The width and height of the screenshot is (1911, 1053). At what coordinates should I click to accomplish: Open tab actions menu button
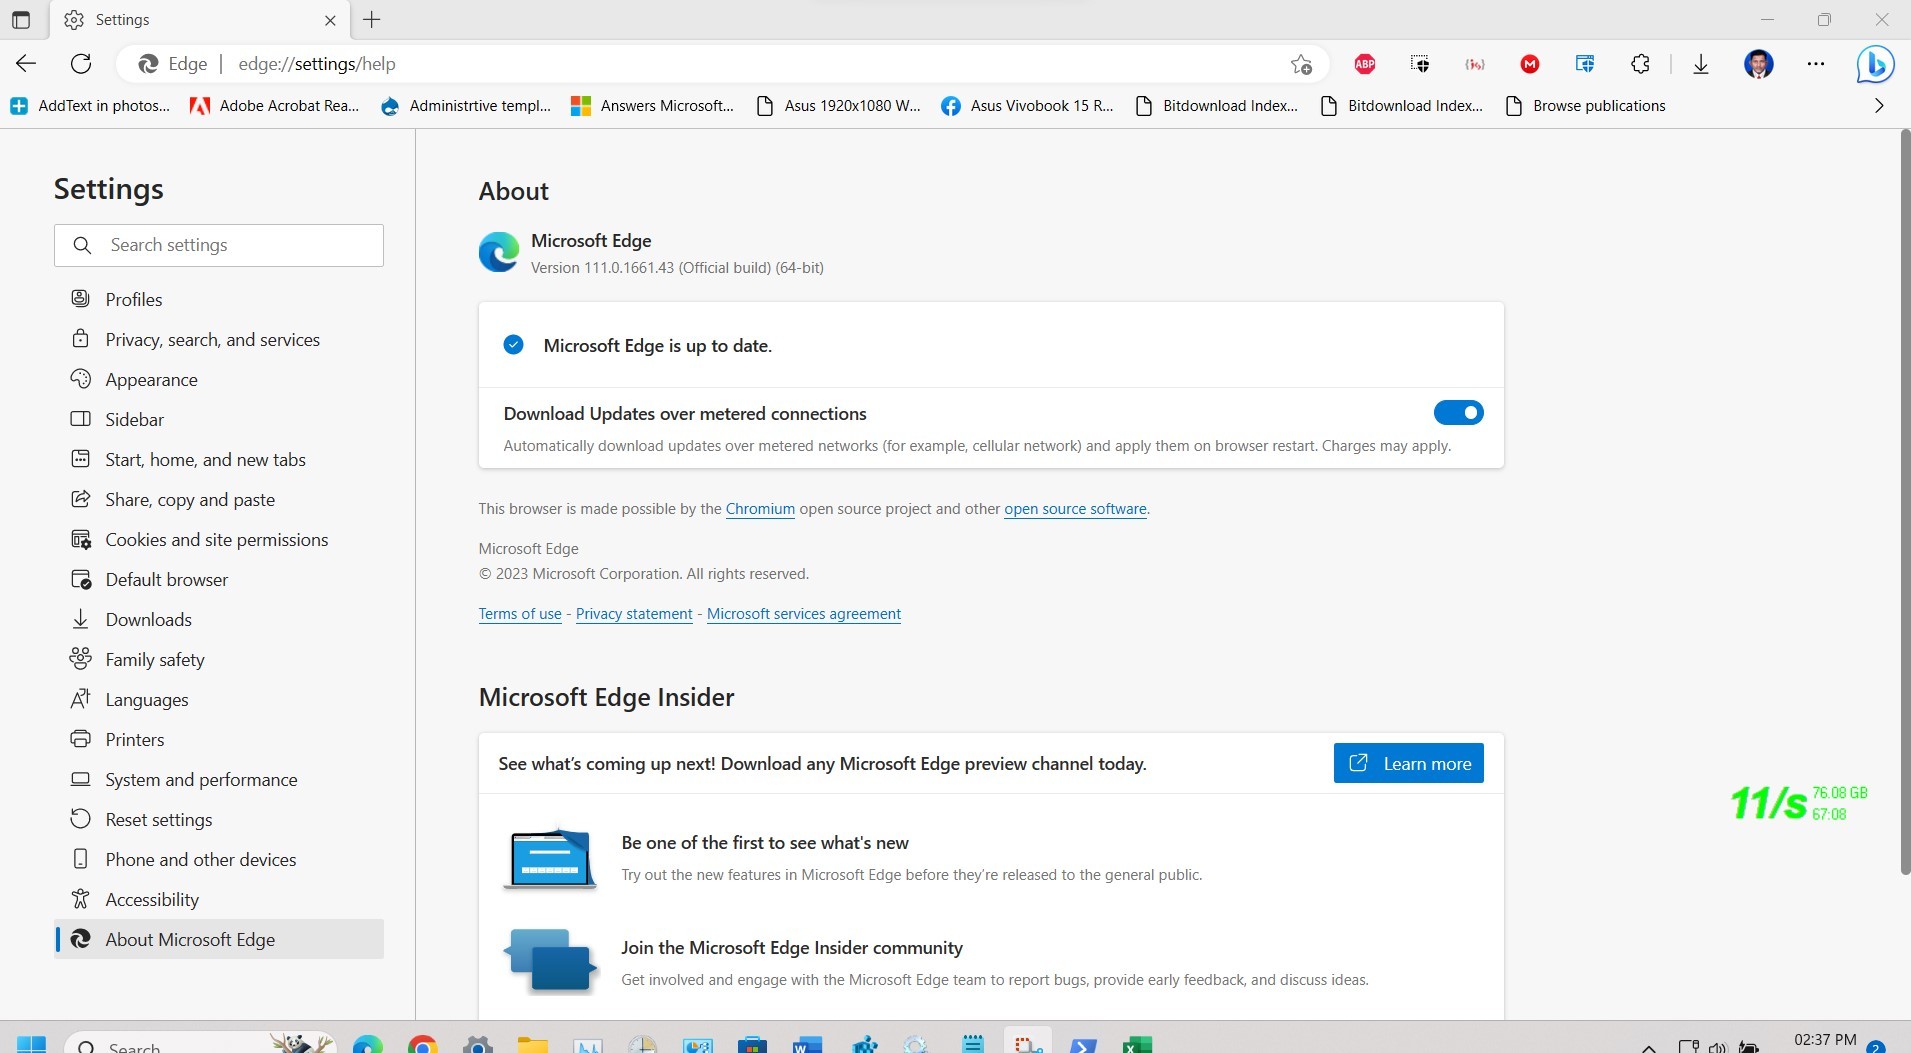tap(20, 19)
